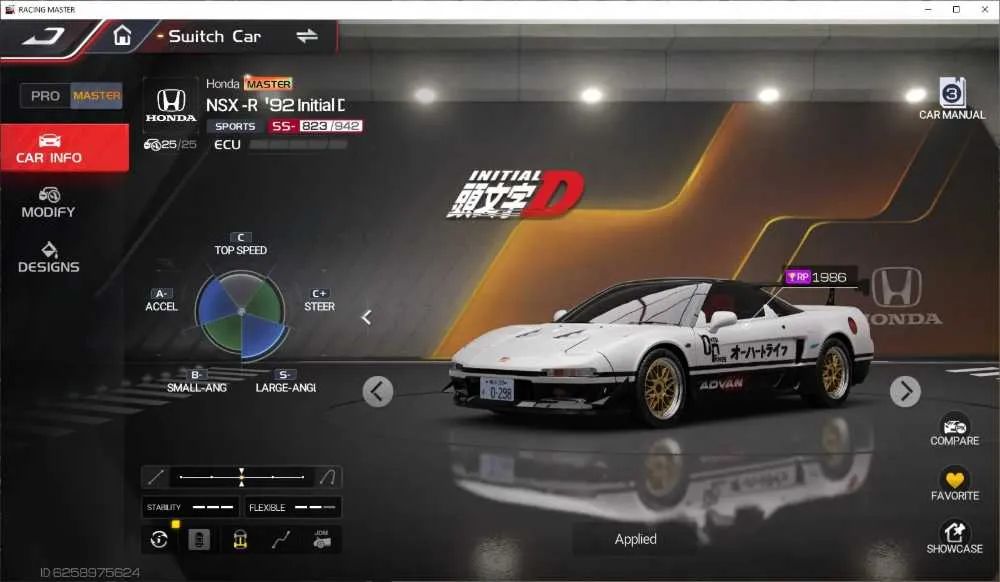Switch to MASTER mode
The height and width of the screenshot is (582, 1000).
tap(96, 96)
